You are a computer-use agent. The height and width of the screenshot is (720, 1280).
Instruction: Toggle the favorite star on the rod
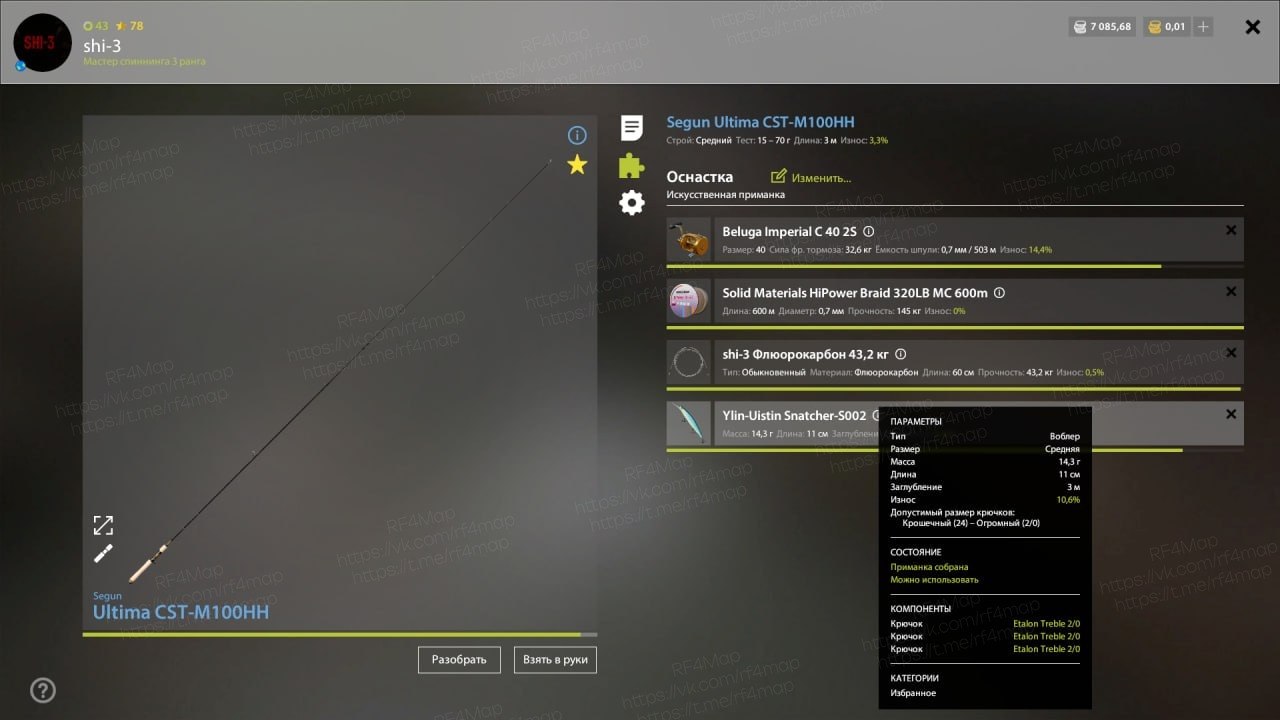(x=577, y=165)
